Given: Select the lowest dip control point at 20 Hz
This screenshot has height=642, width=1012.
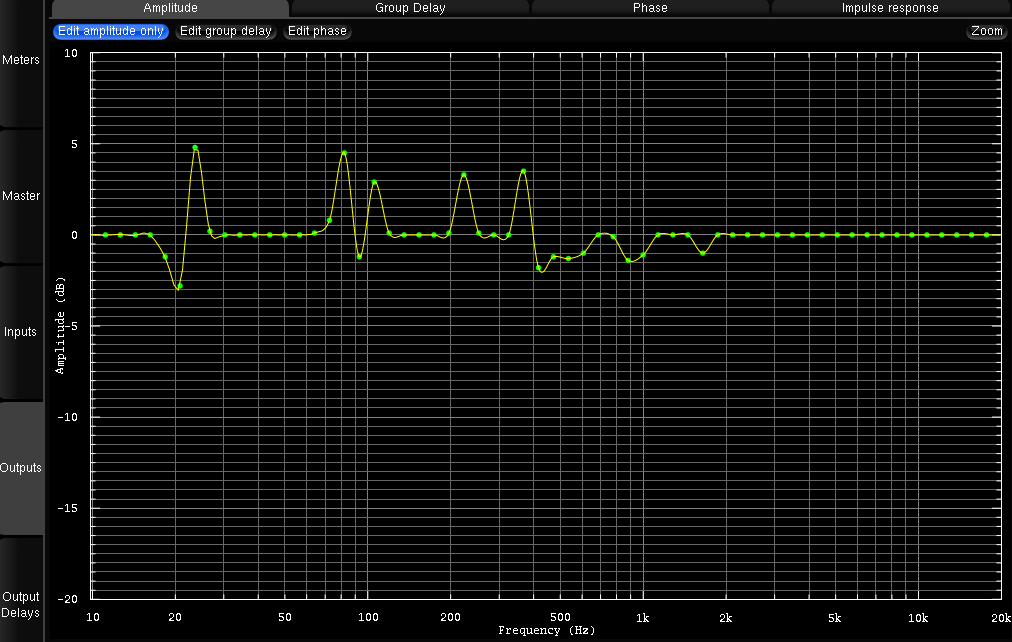Looking at the screenshot, I should click(x=180, y=286).
